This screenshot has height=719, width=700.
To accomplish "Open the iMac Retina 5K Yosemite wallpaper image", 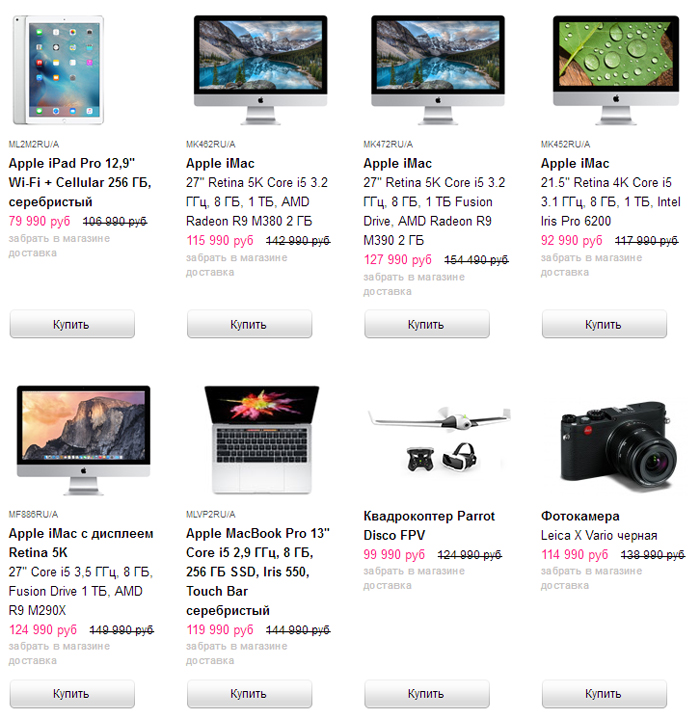I will (x=83, y=440).
